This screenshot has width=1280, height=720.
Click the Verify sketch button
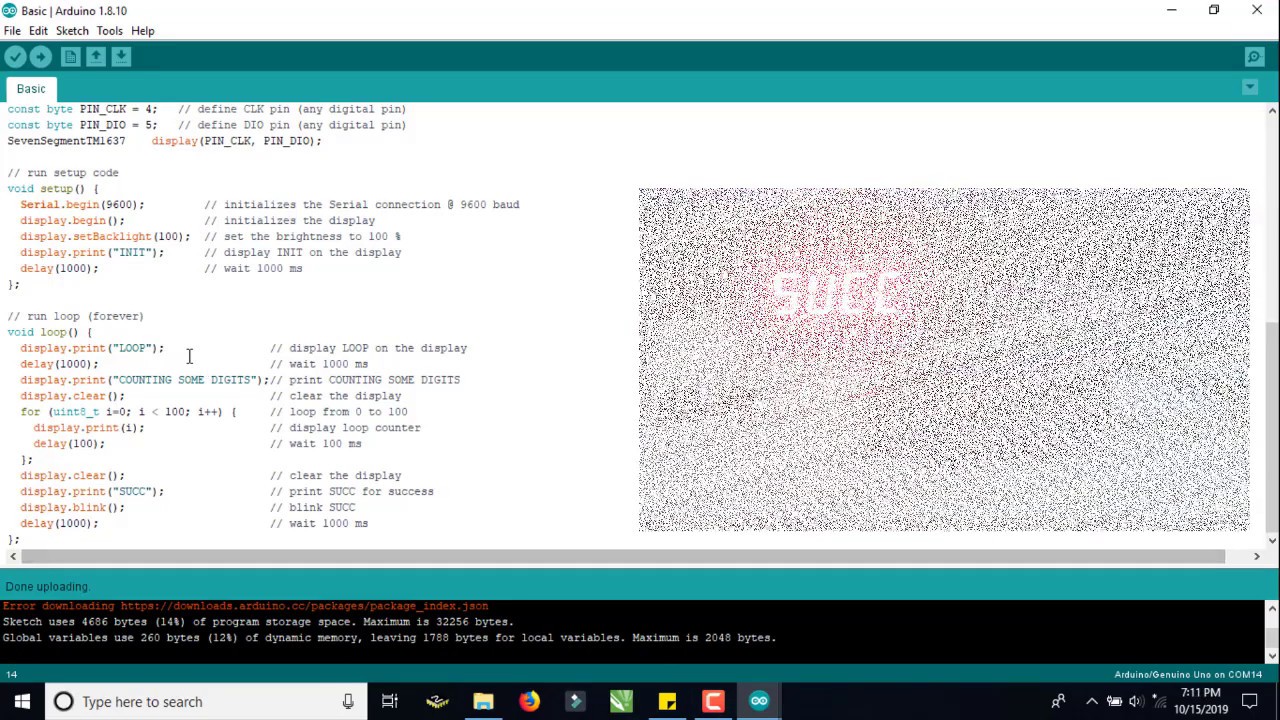15,57
